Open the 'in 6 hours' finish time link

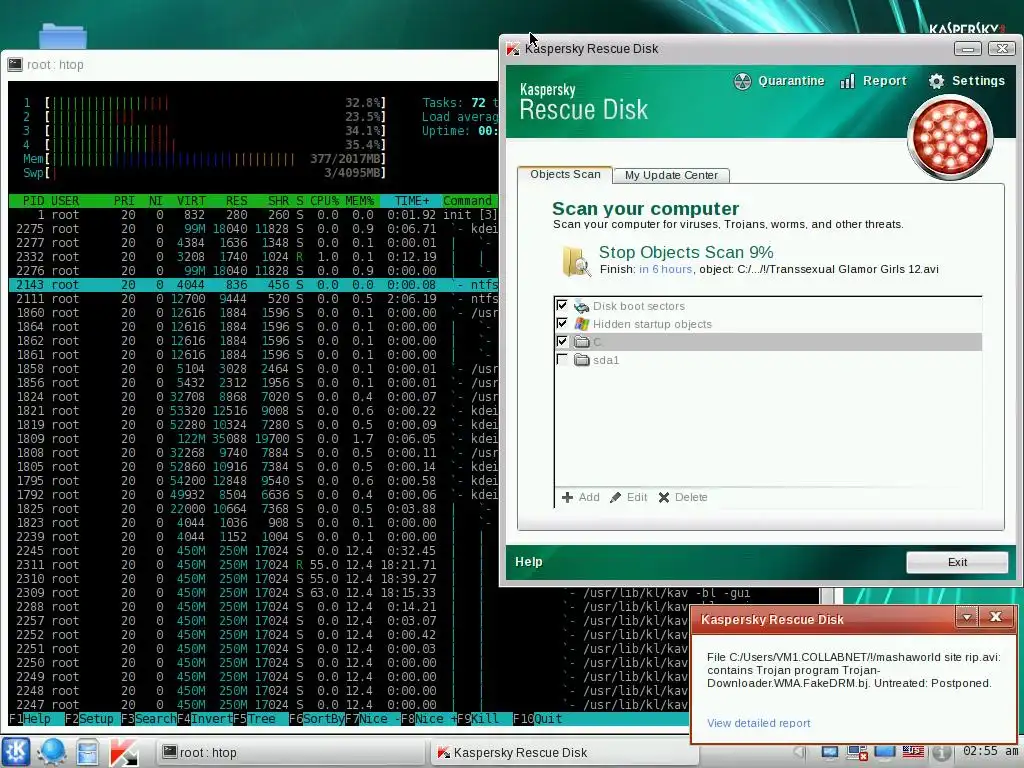tap(665, 269)
